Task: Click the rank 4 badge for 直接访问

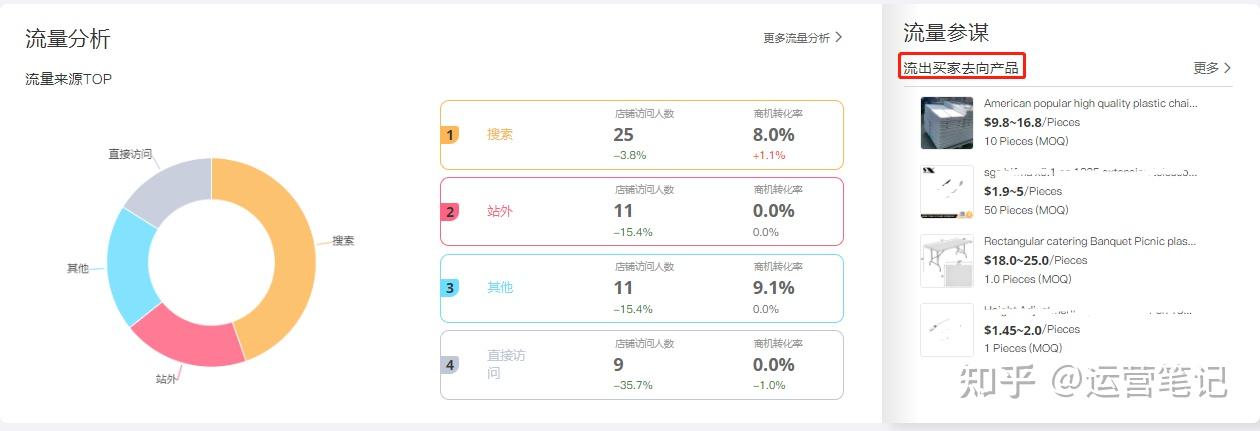Action: [450, 365]
